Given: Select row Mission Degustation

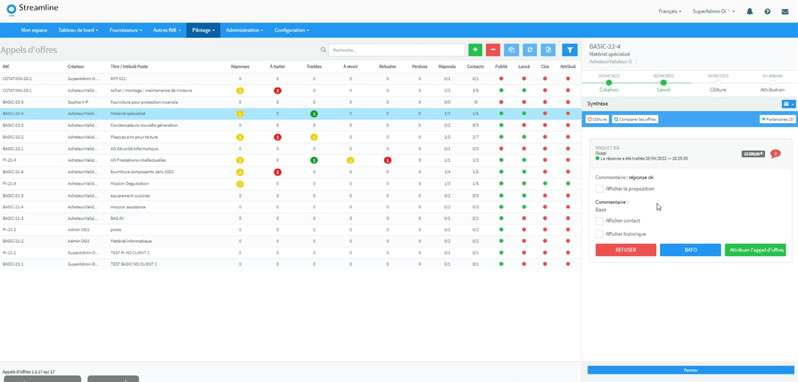Looking at the screenshot, I should (290, 184).
